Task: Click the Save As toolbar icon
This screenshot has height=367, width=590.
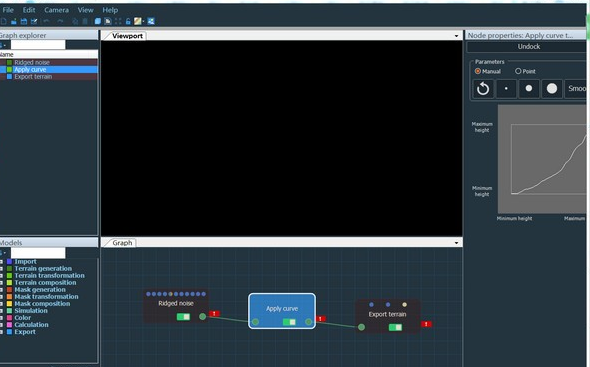Action: [34, 21]
